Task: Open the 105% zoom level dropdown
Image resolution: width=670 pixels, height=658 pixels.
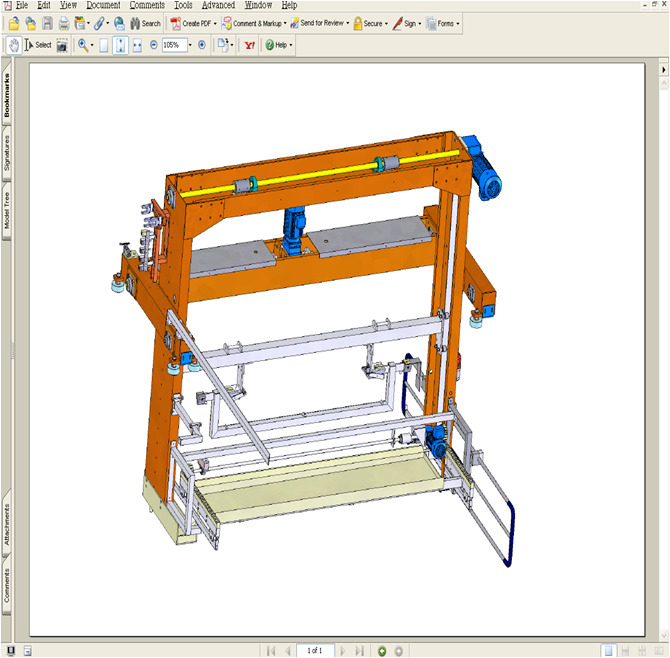Action: (x=189, y=45)
